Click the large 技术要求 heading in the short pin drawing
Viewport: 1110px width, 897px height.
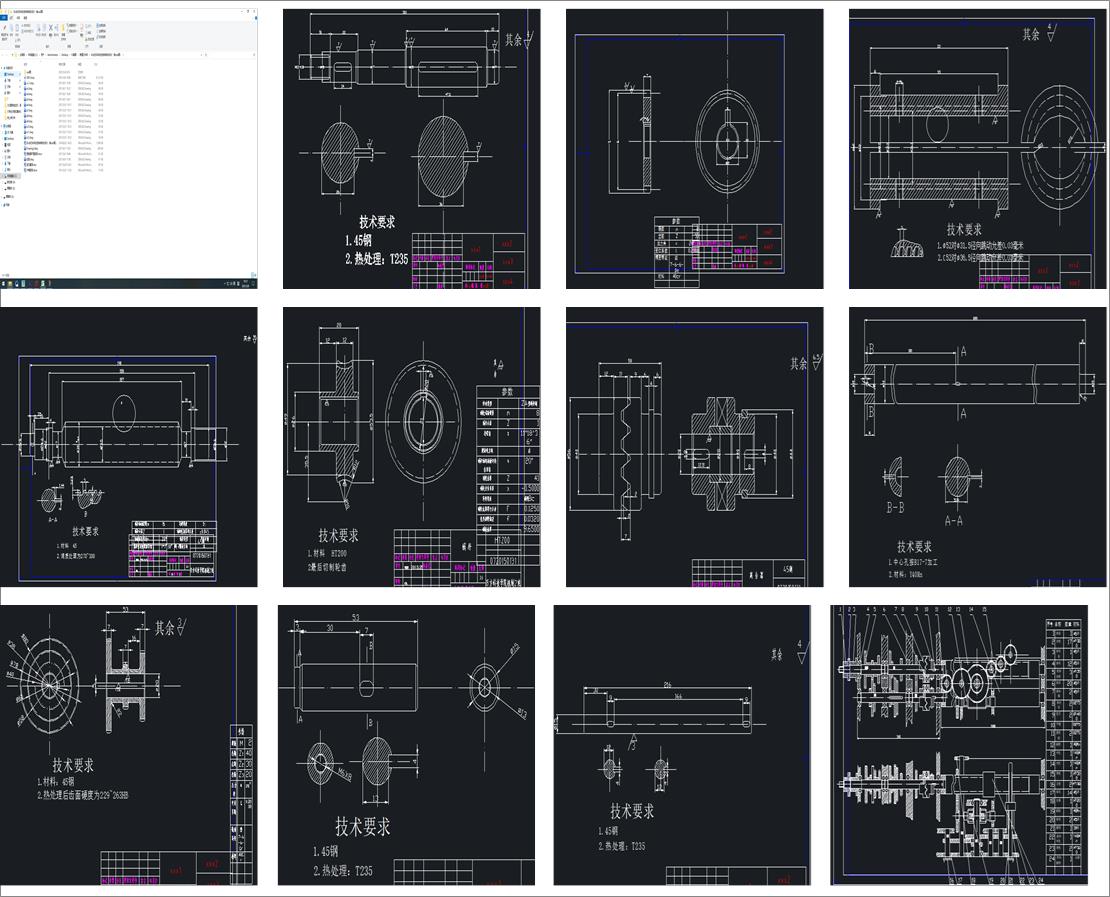362,826
